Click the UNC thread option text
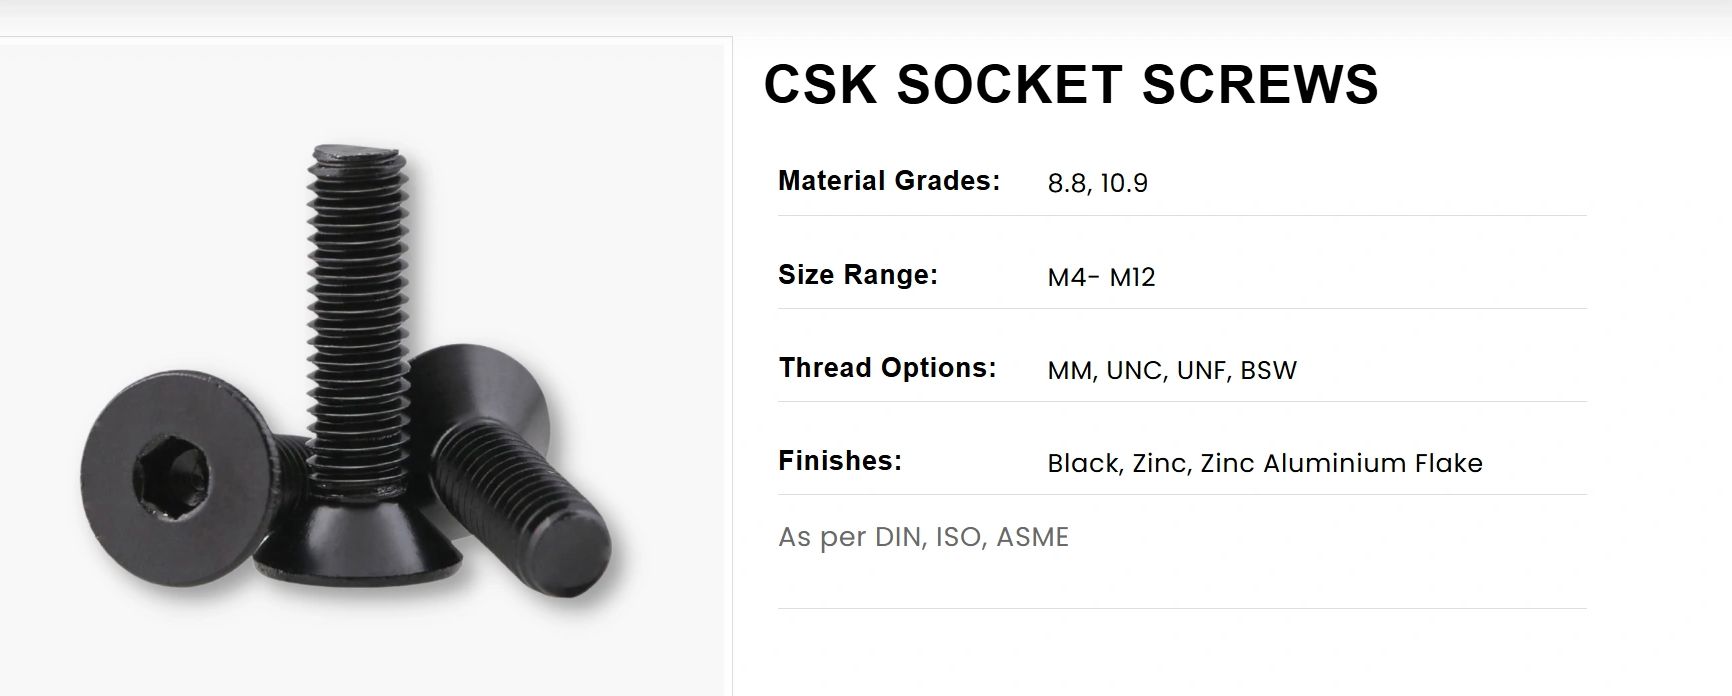The image size is (1732, 696). (1135, 370)
